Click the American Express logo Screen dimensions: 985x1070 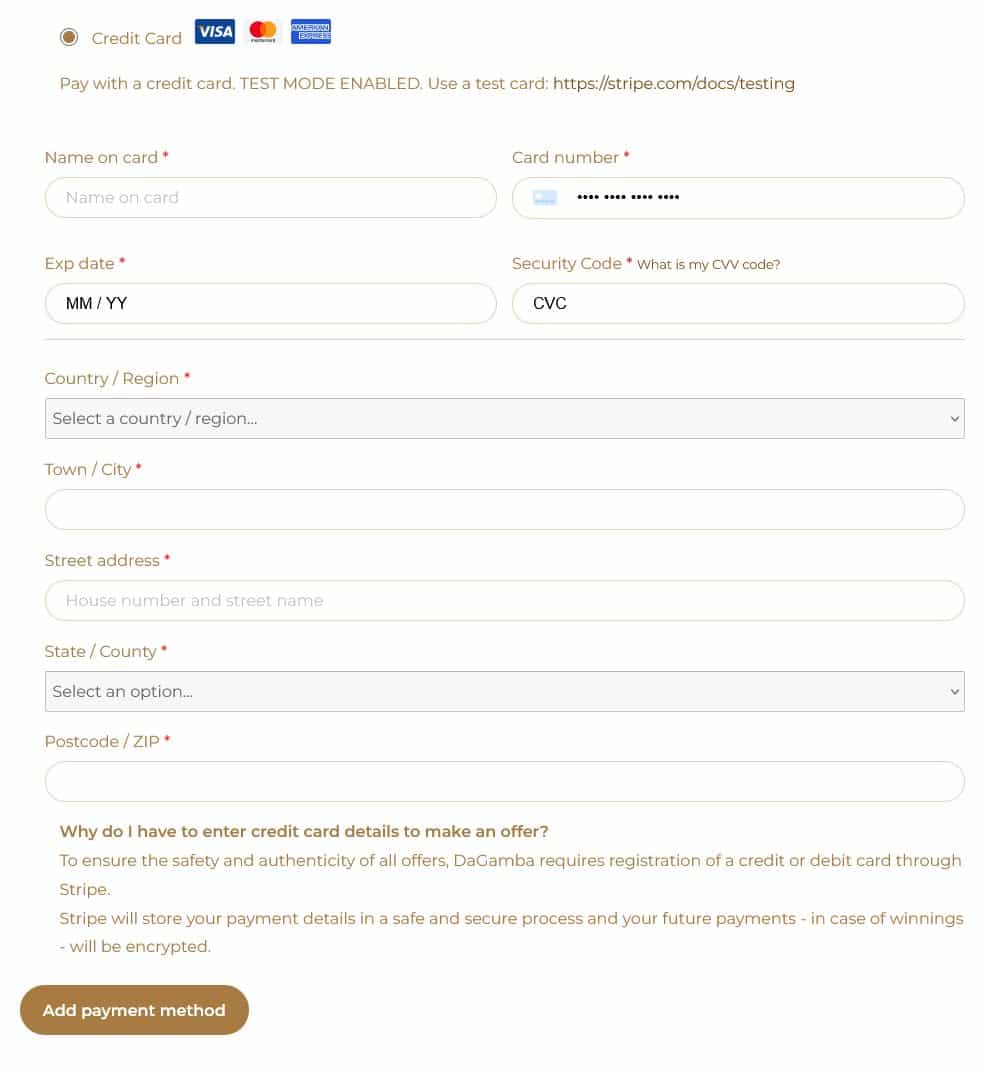[311, 32]
